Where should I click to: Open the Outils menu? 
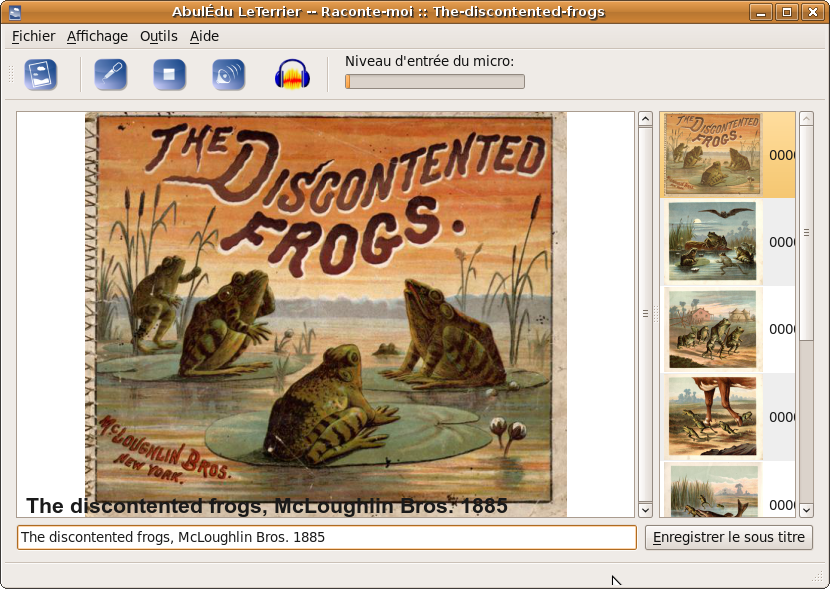pyautogui.click(x=159, y=36)
